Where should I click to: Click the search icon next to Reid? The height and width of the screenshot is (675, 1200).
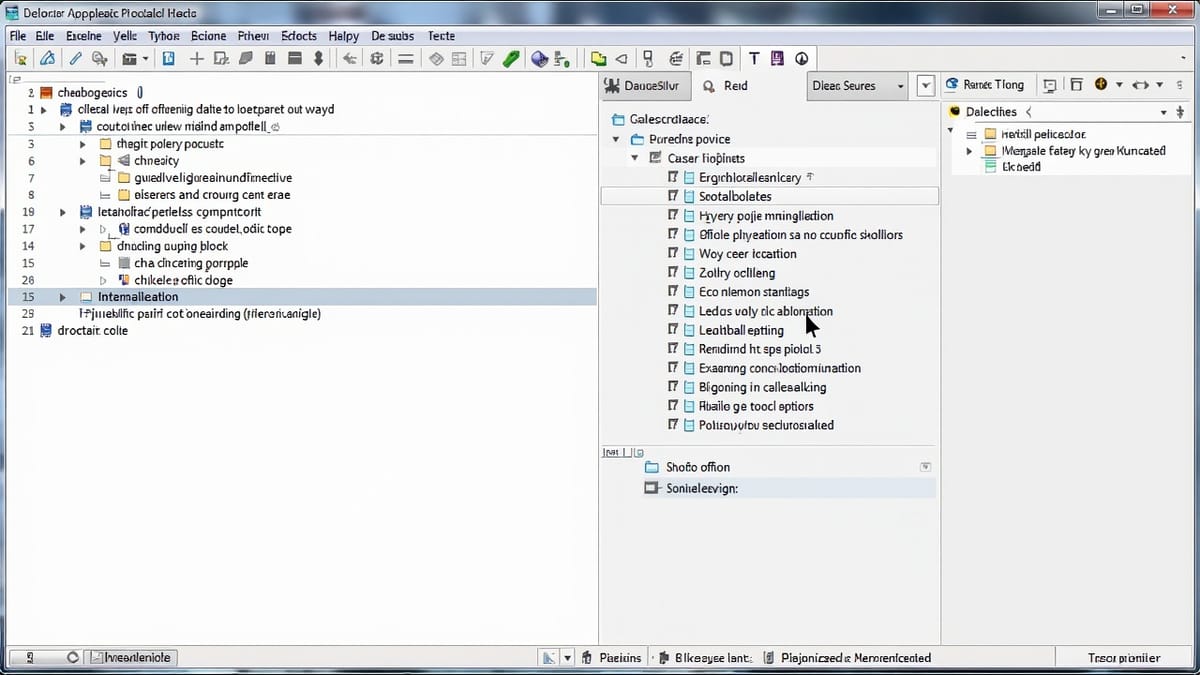(x=709, y=86)
